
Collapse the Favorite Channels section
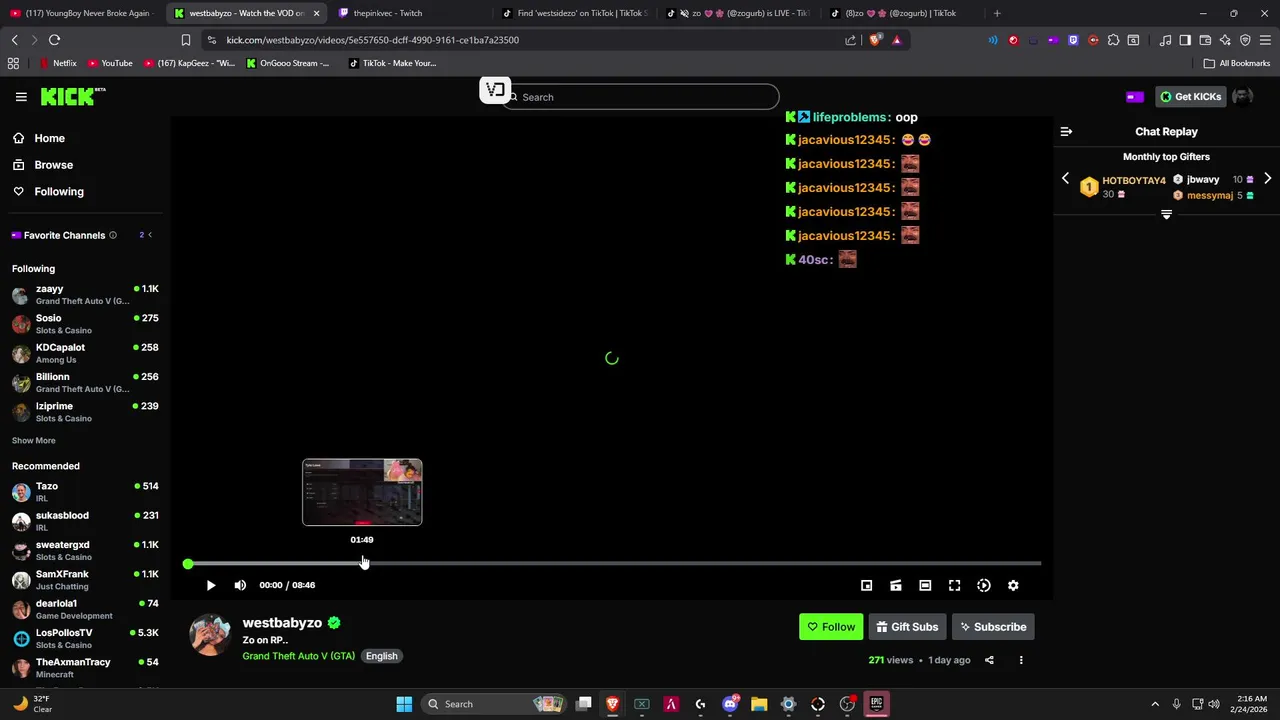(150, 235)
